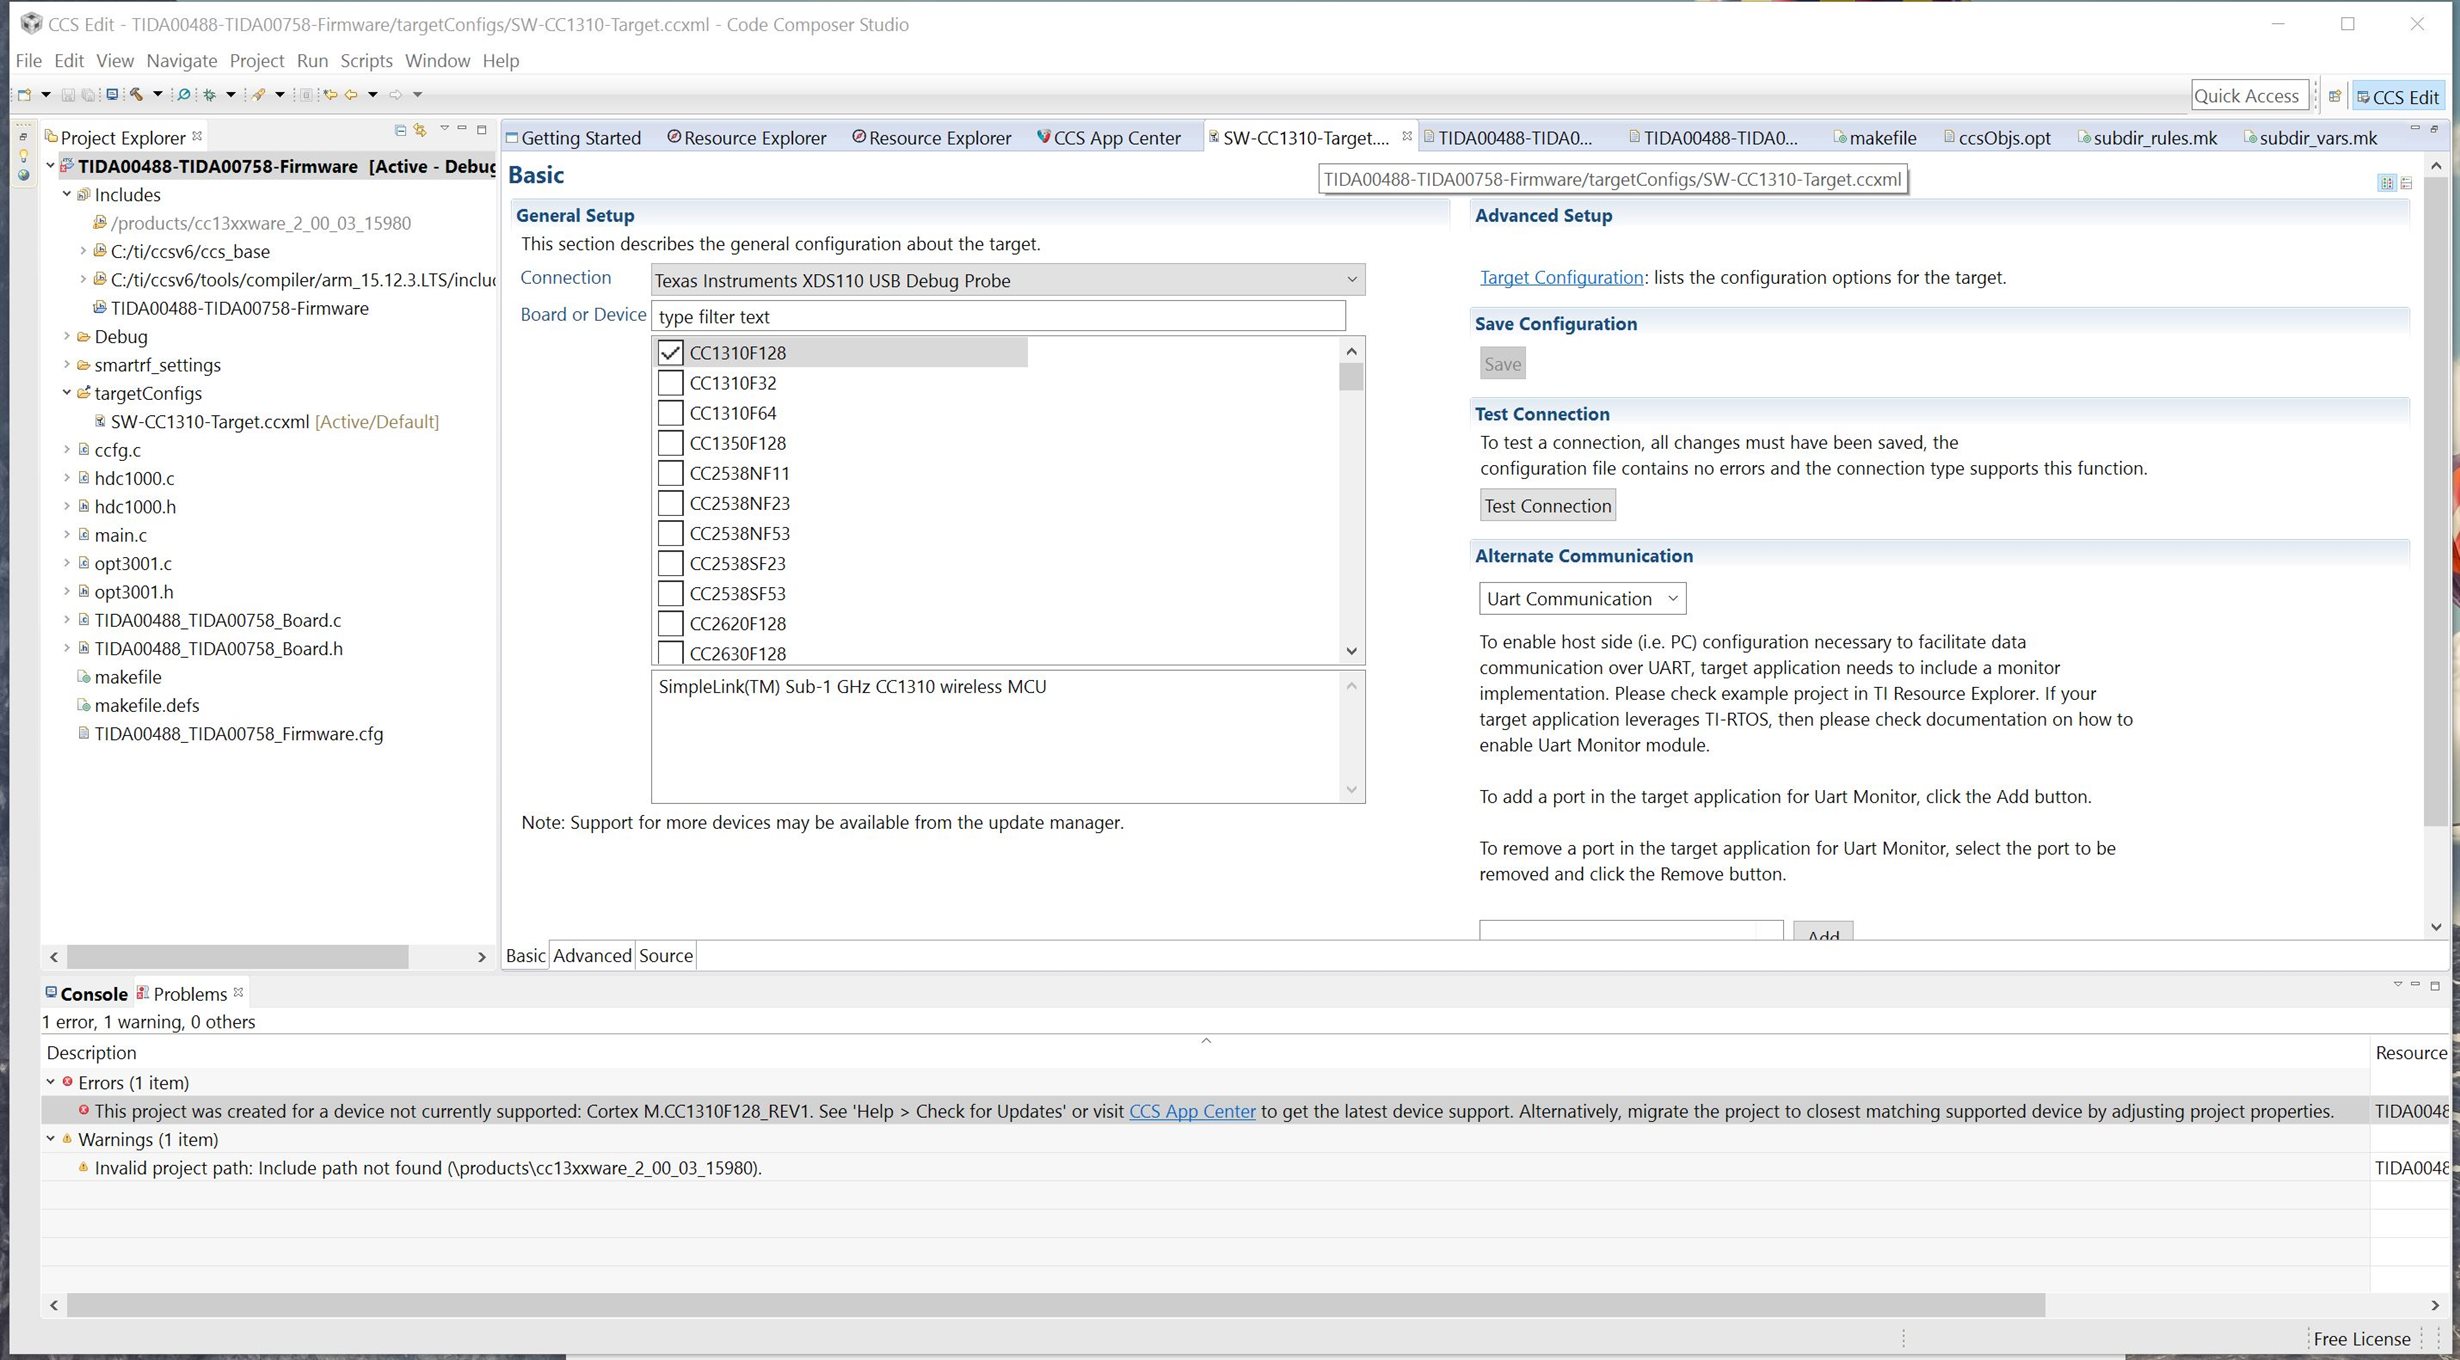
Task: Click the New project toolbar icon
Action: [x=24, y=95]
